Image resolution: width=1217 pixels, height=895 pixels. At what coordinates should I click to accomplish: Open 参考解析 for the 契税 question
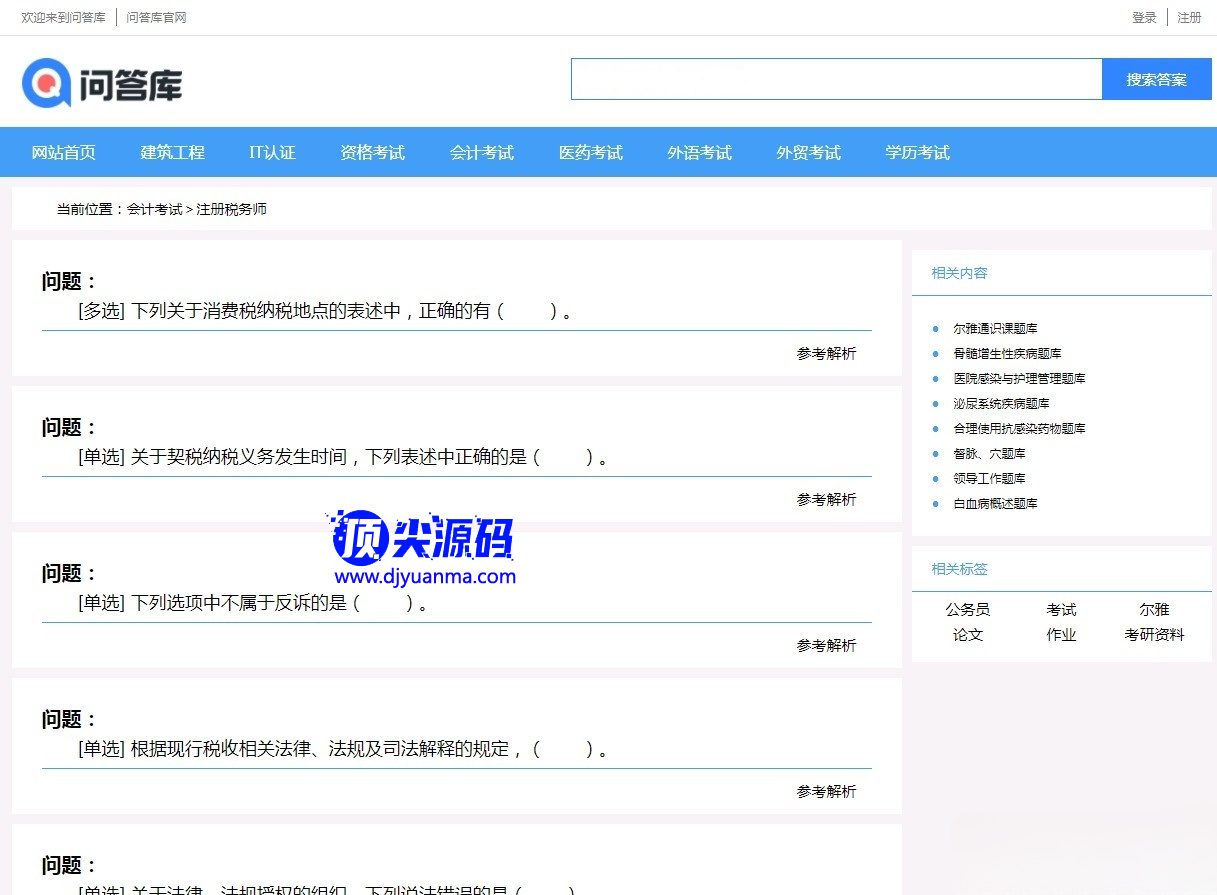point(826,500)
